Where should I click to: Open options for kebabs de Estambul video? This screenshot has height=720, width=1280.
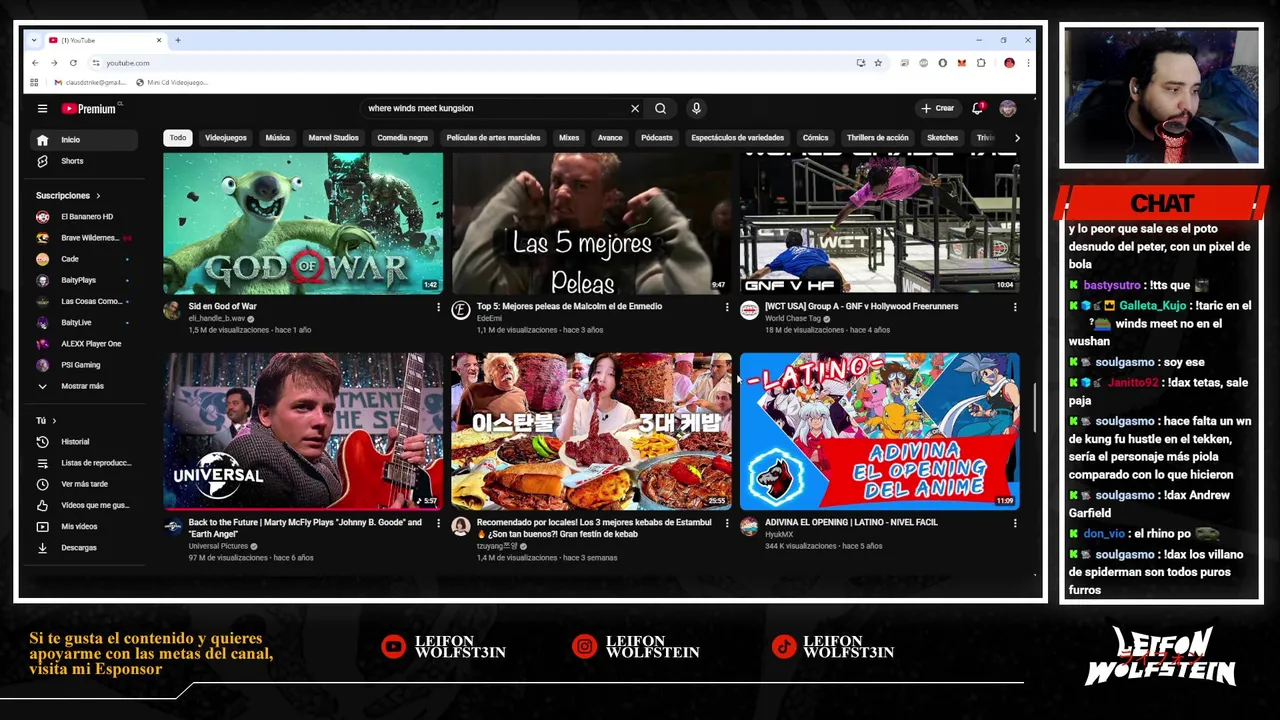click(727, 523)
